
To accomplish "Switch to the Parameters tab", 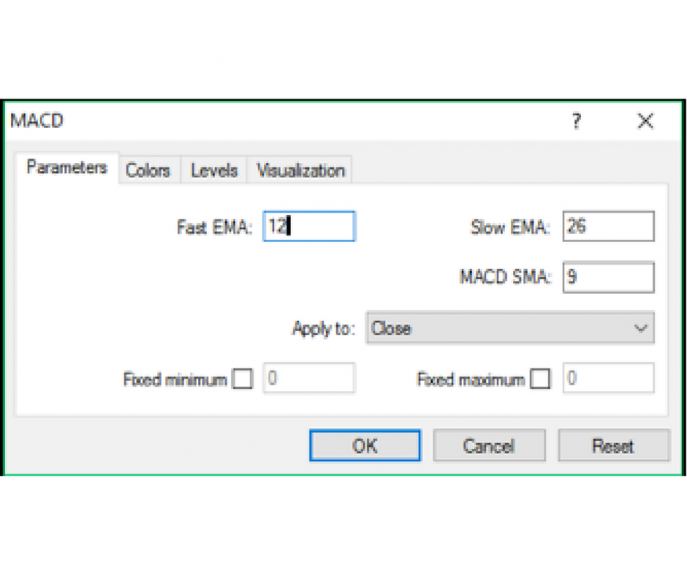I will pyautogui.click(x=67, y=168).
